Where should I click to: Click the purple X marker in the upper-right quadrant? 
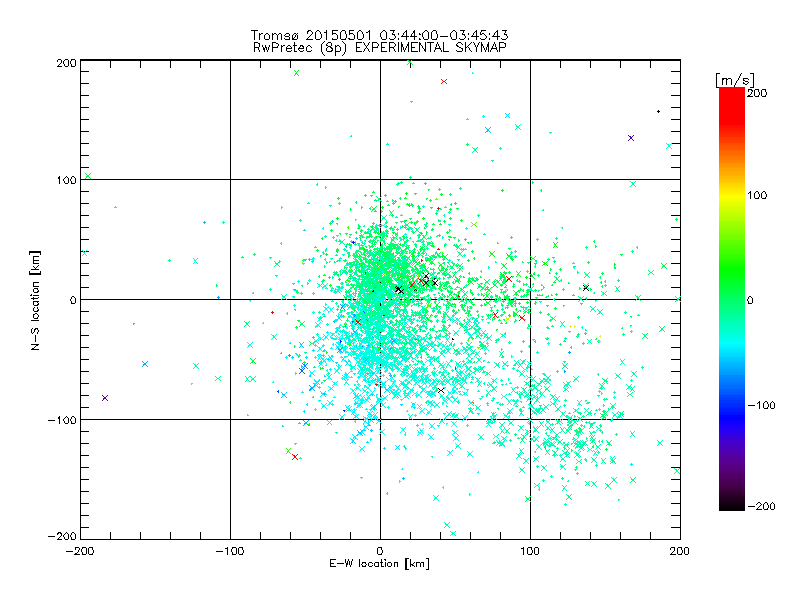(631, 138)
